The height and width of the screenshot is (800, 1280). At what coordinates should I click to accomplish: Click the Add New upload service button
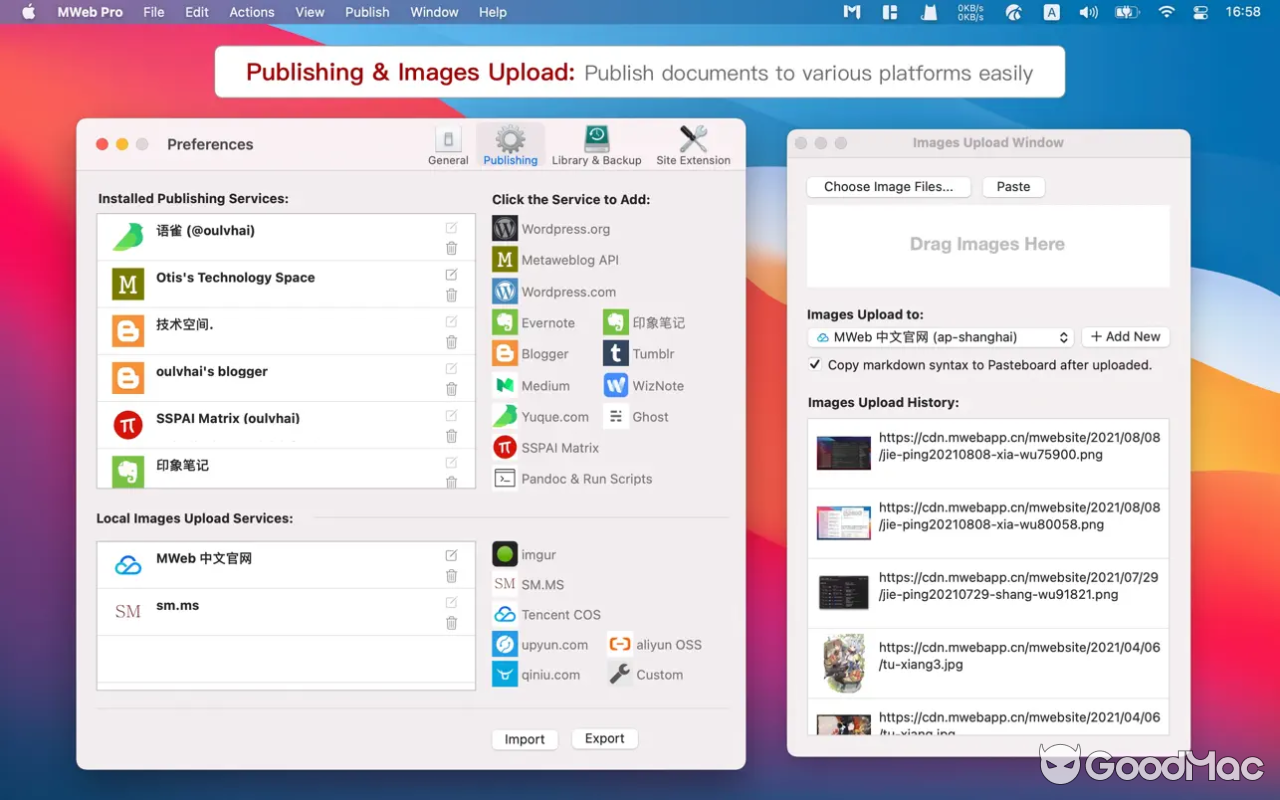[1125, 337]
